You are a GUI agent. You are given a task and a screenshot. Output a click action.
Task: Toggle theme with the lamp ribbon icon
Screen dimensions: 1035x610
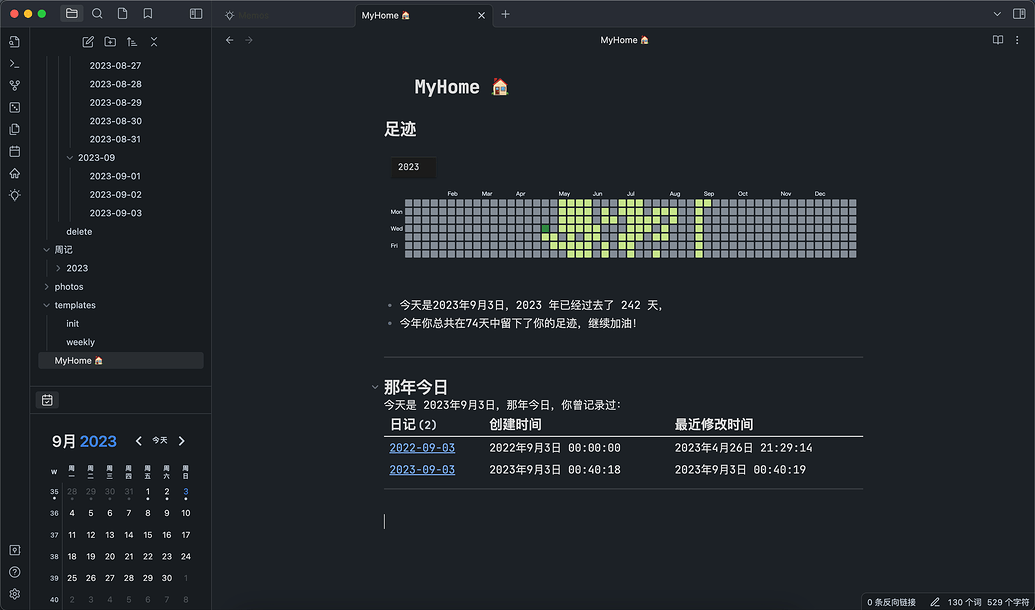[x=13, y=195]
